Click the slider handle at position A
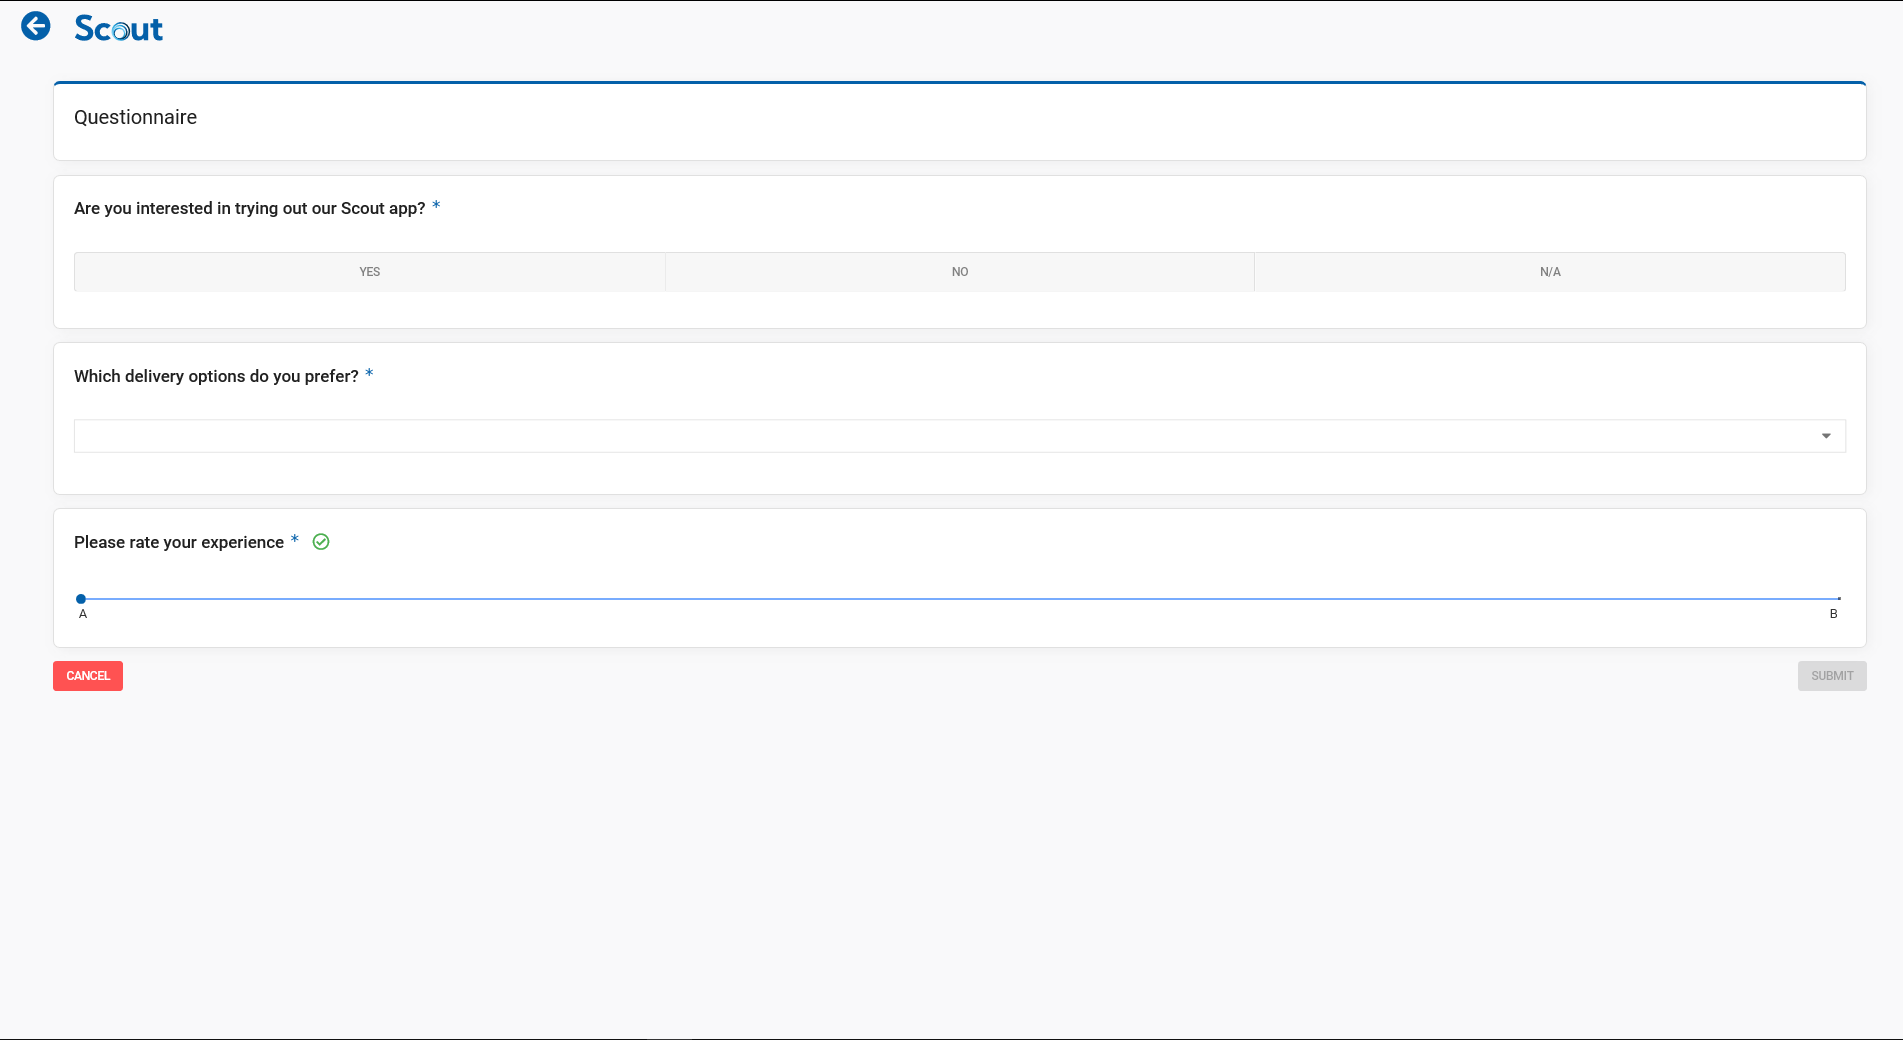 81,599
